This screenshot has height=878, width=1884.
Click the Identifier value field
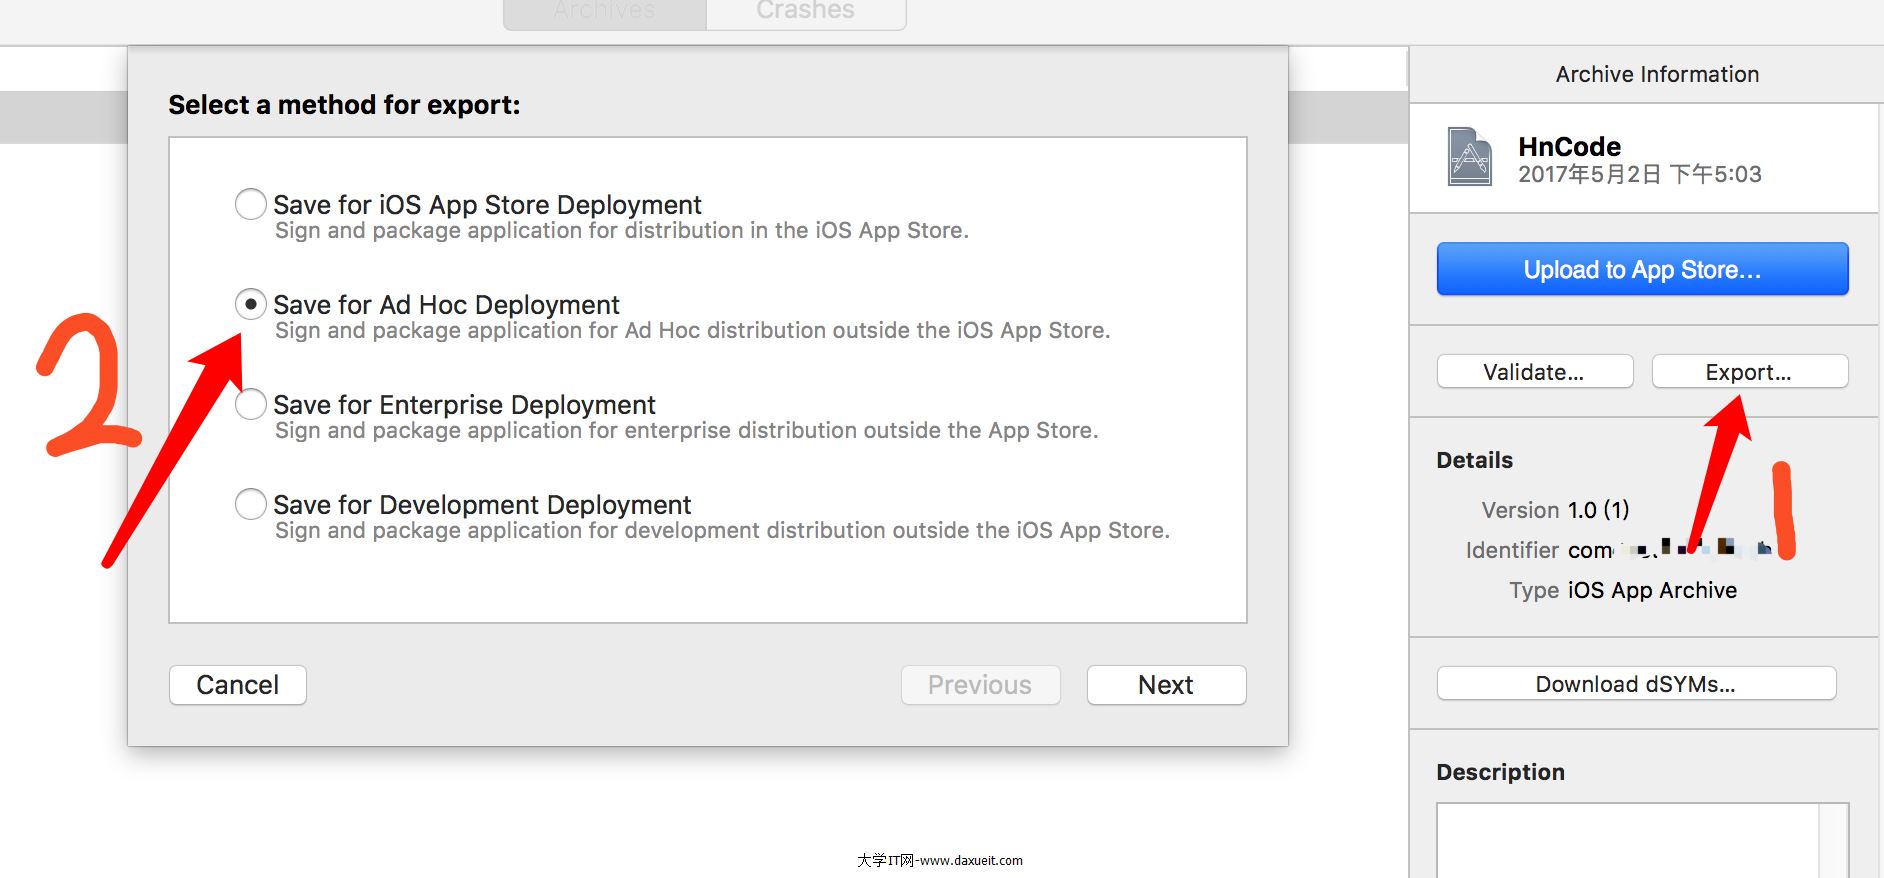(x=1668, y=550)
